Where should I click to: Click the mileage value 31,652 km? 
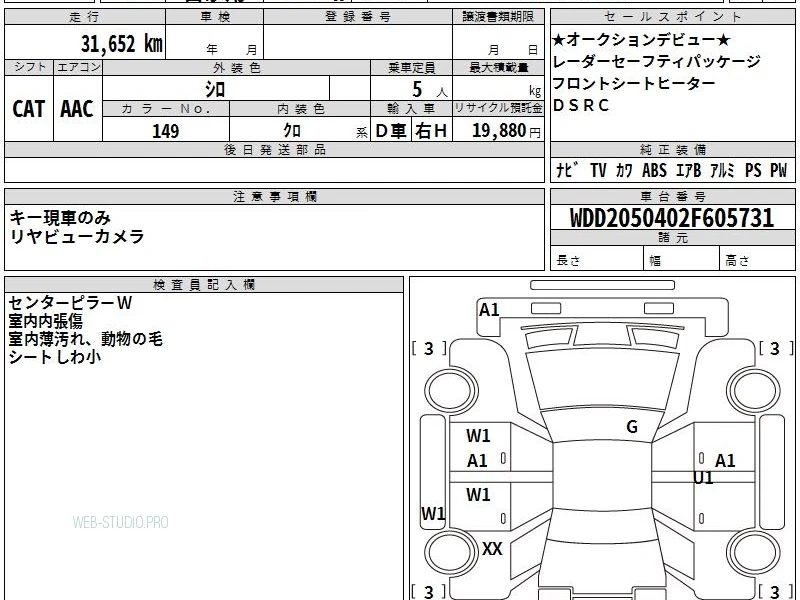pos(121,43)
